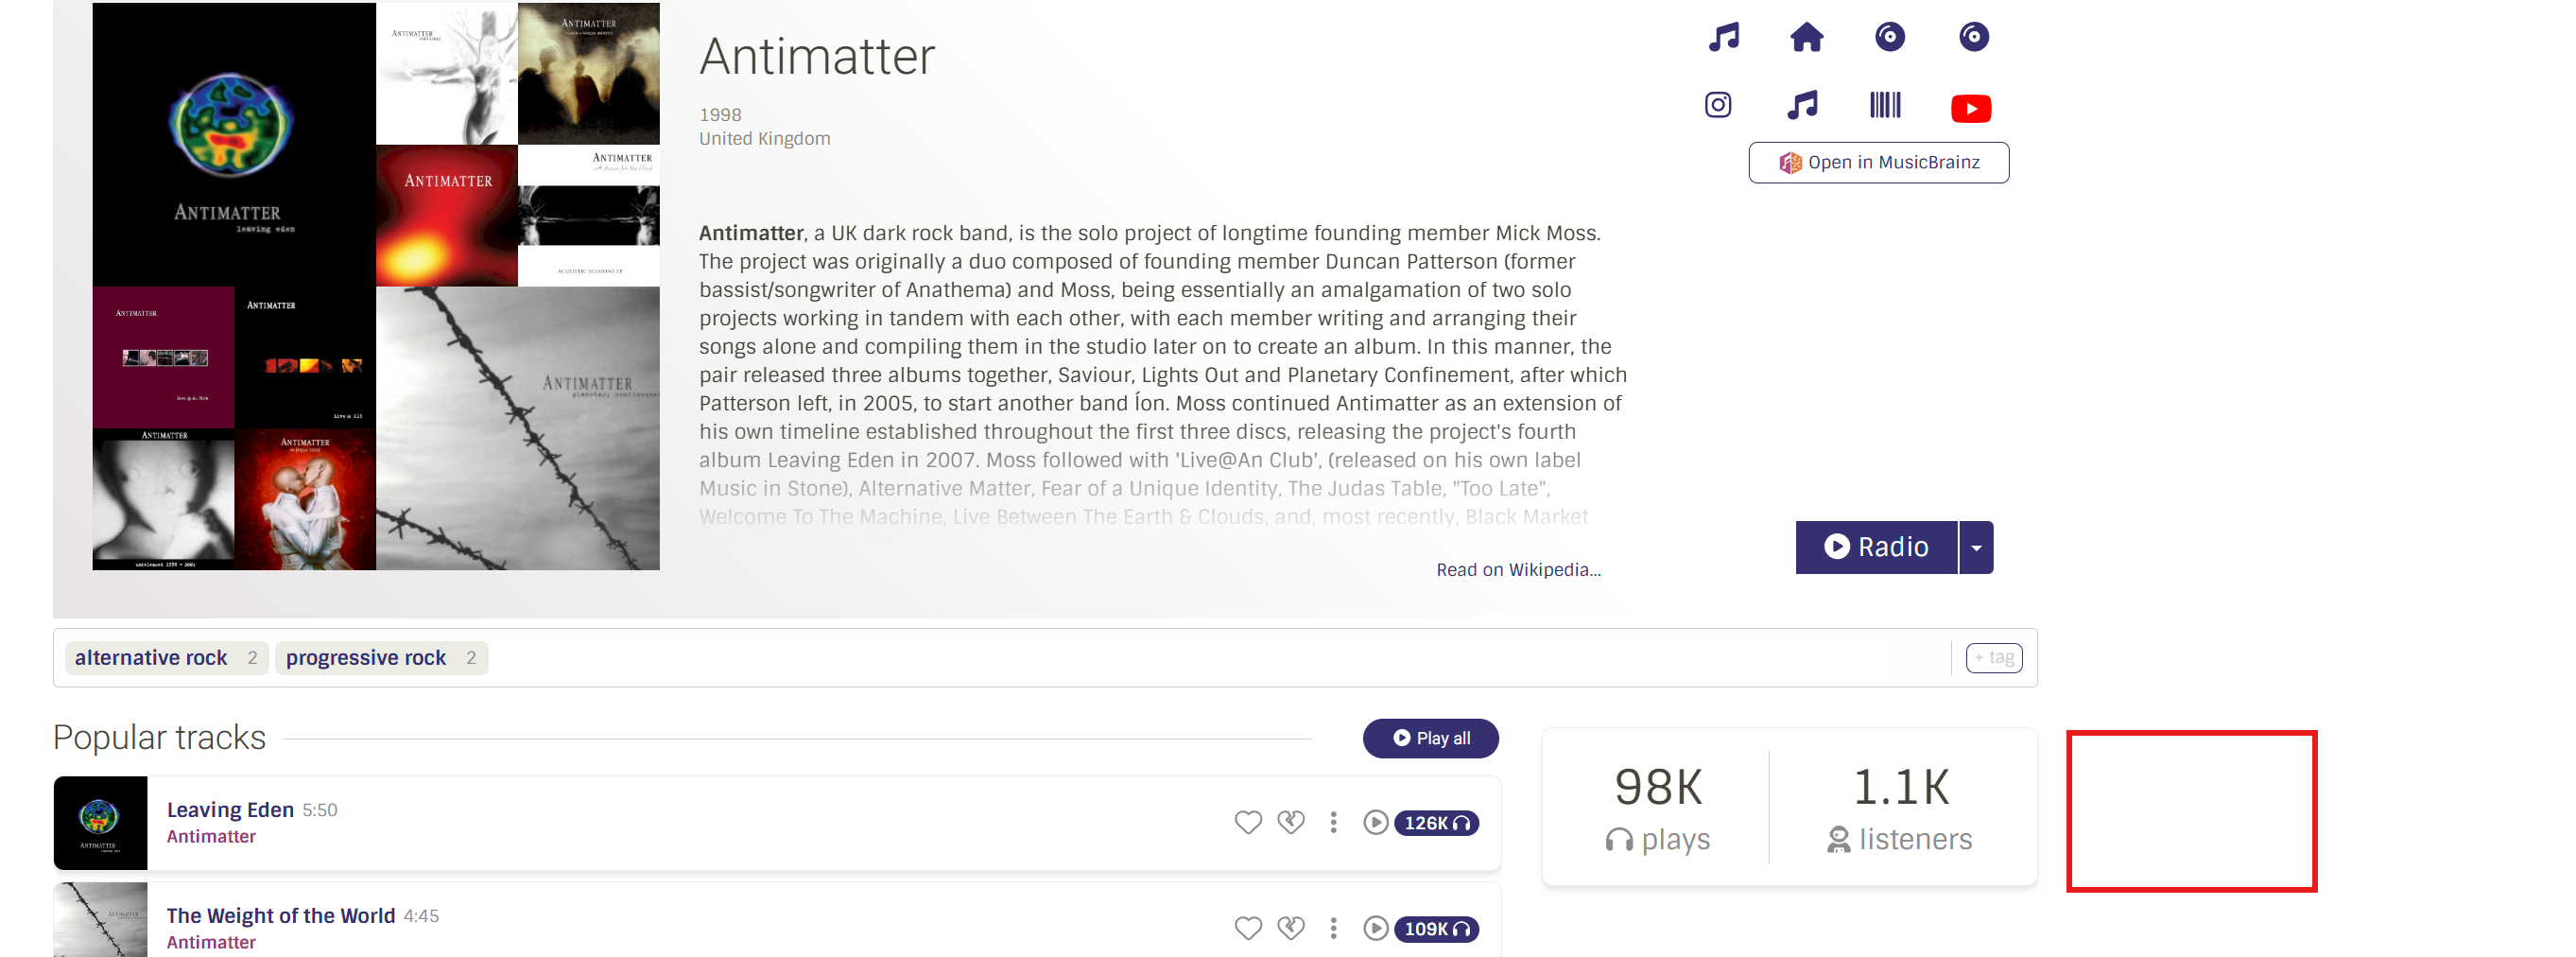Start the artist Radio
This screenshot has width=2576, height=957.
(x=1875, y=547)
